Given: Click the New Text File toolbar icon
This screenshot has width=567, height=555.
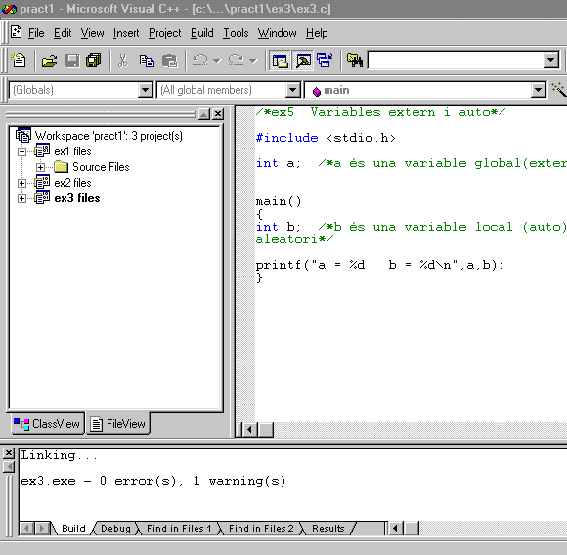Looking at the screenshot, I should click(18, 60).
